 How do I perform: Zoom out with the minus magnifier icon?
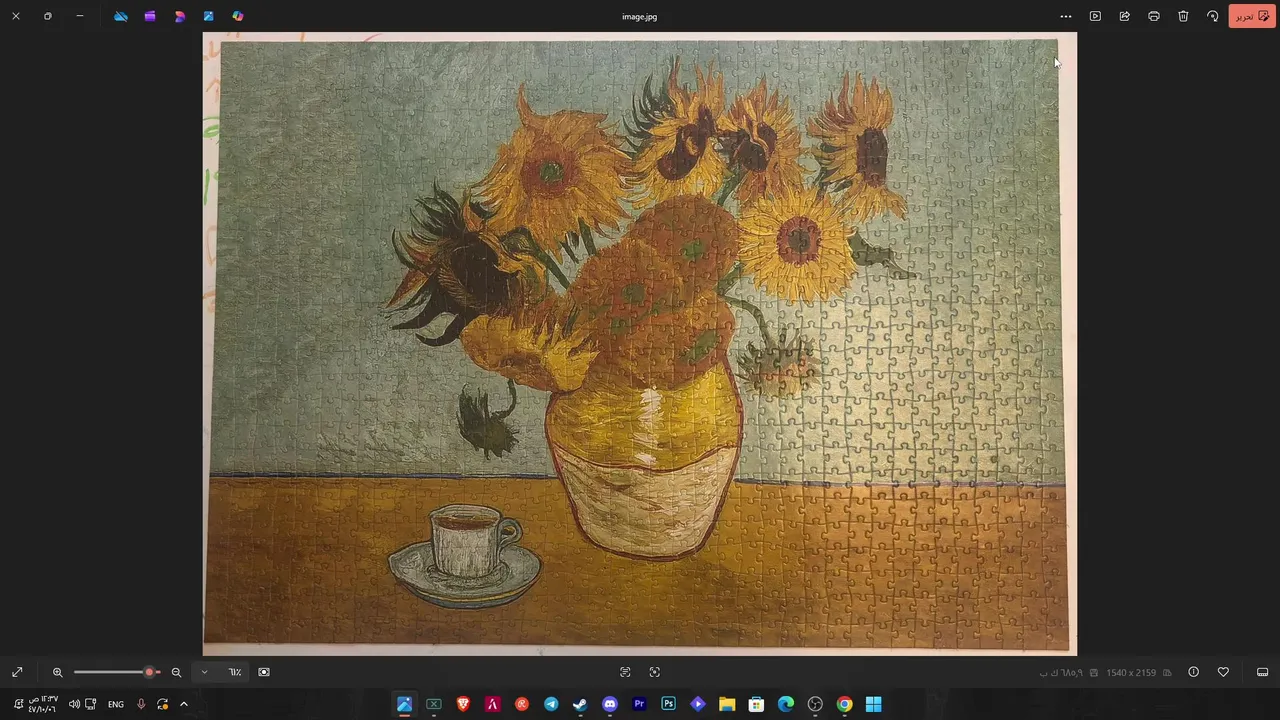pyautogui.click(x=176, y=672)
